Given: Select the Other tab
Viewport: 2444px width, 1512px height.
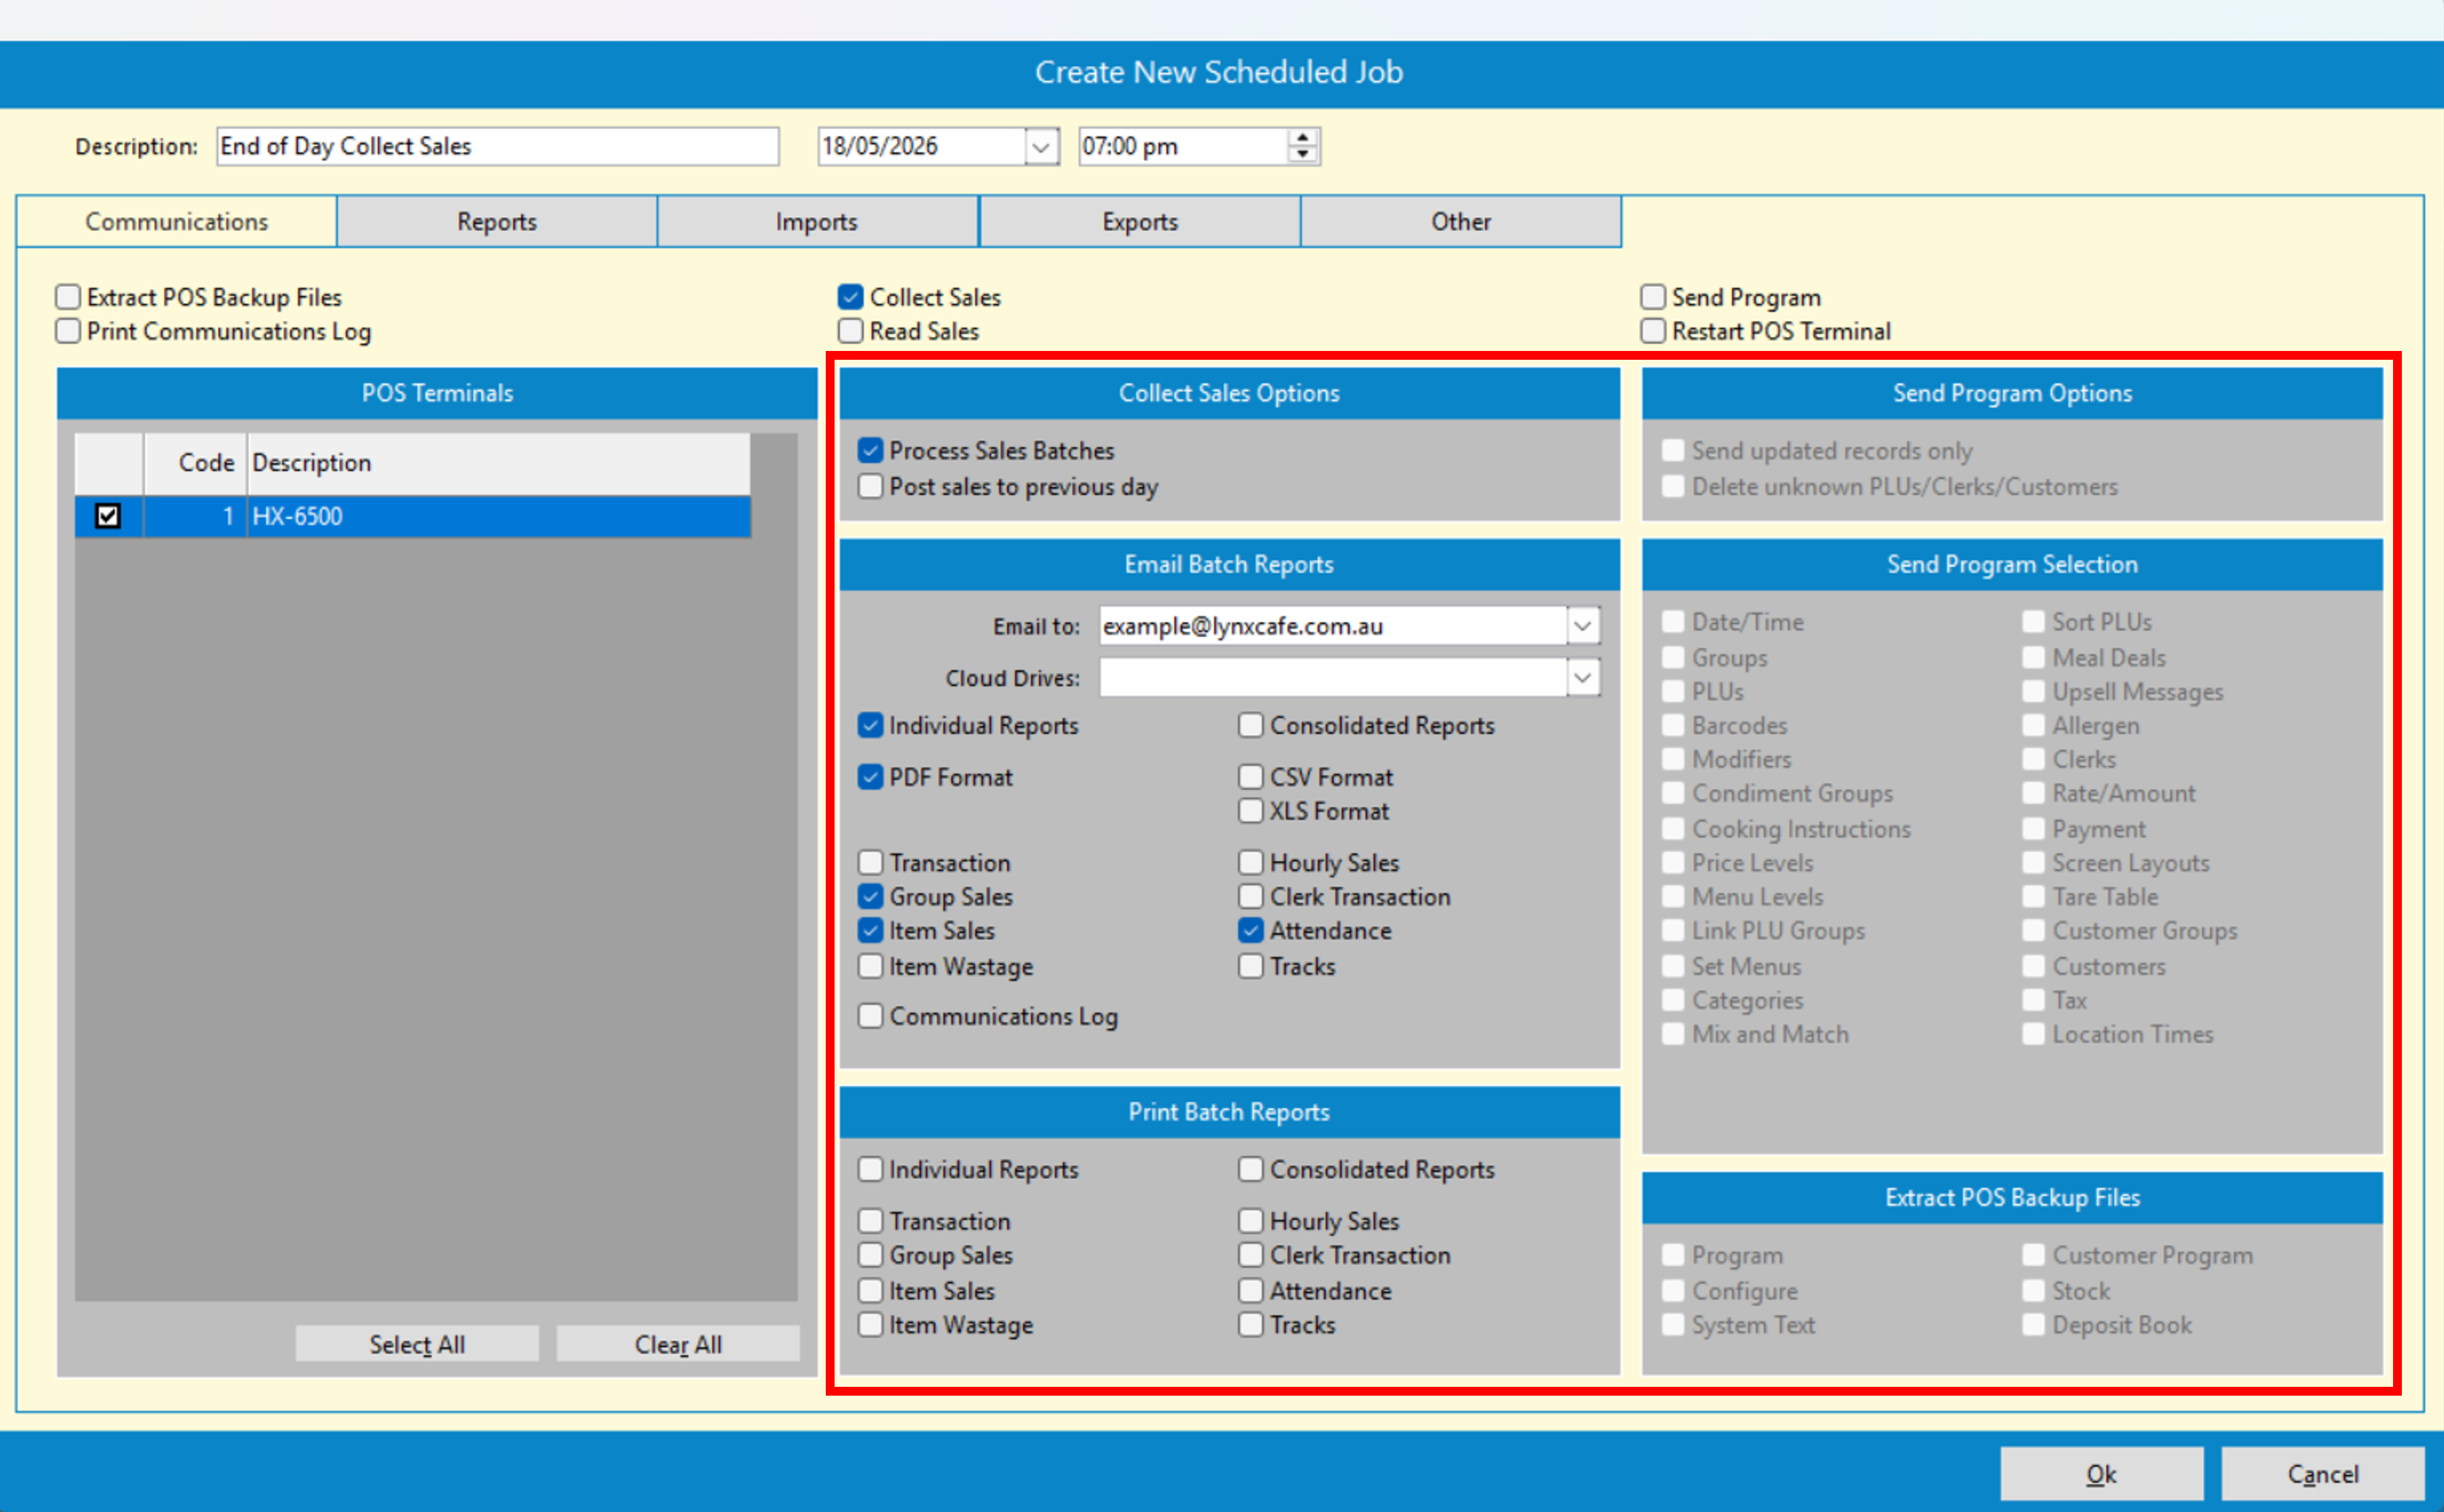Looking at the screenshot, I should coord(1461,222).
